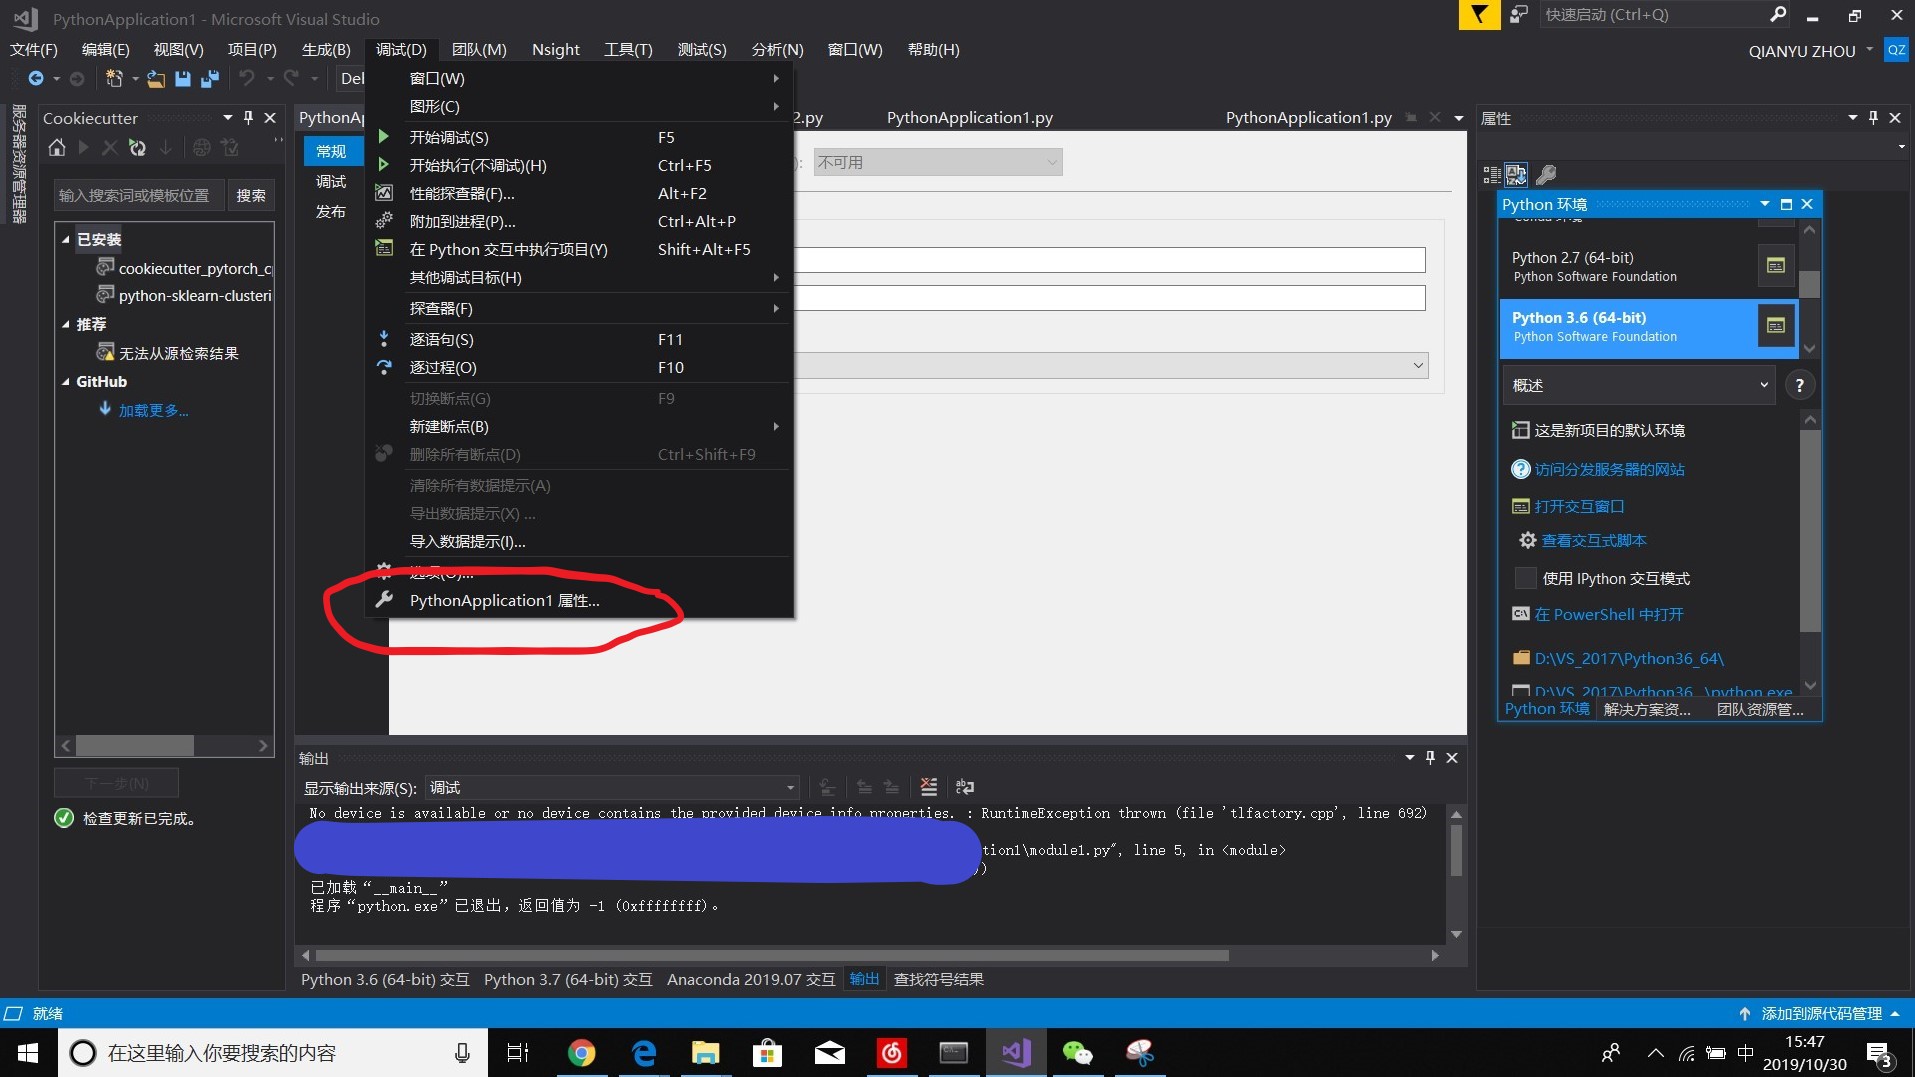Open File Explorer from taskbar
Screen dimensions: 1915x1077
tap(706, 1052)
